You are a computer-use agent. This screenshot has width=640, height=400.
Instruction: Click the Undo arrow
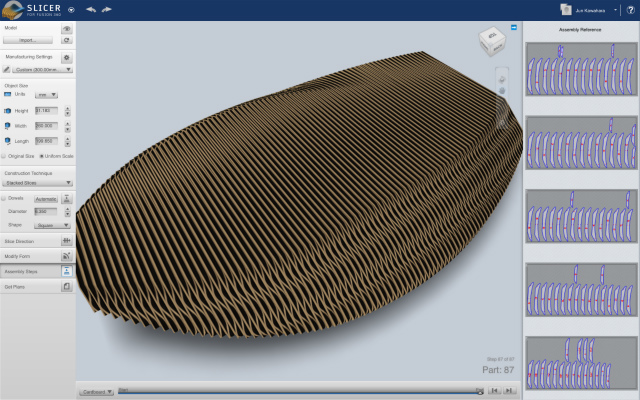(x=91, y=9)
